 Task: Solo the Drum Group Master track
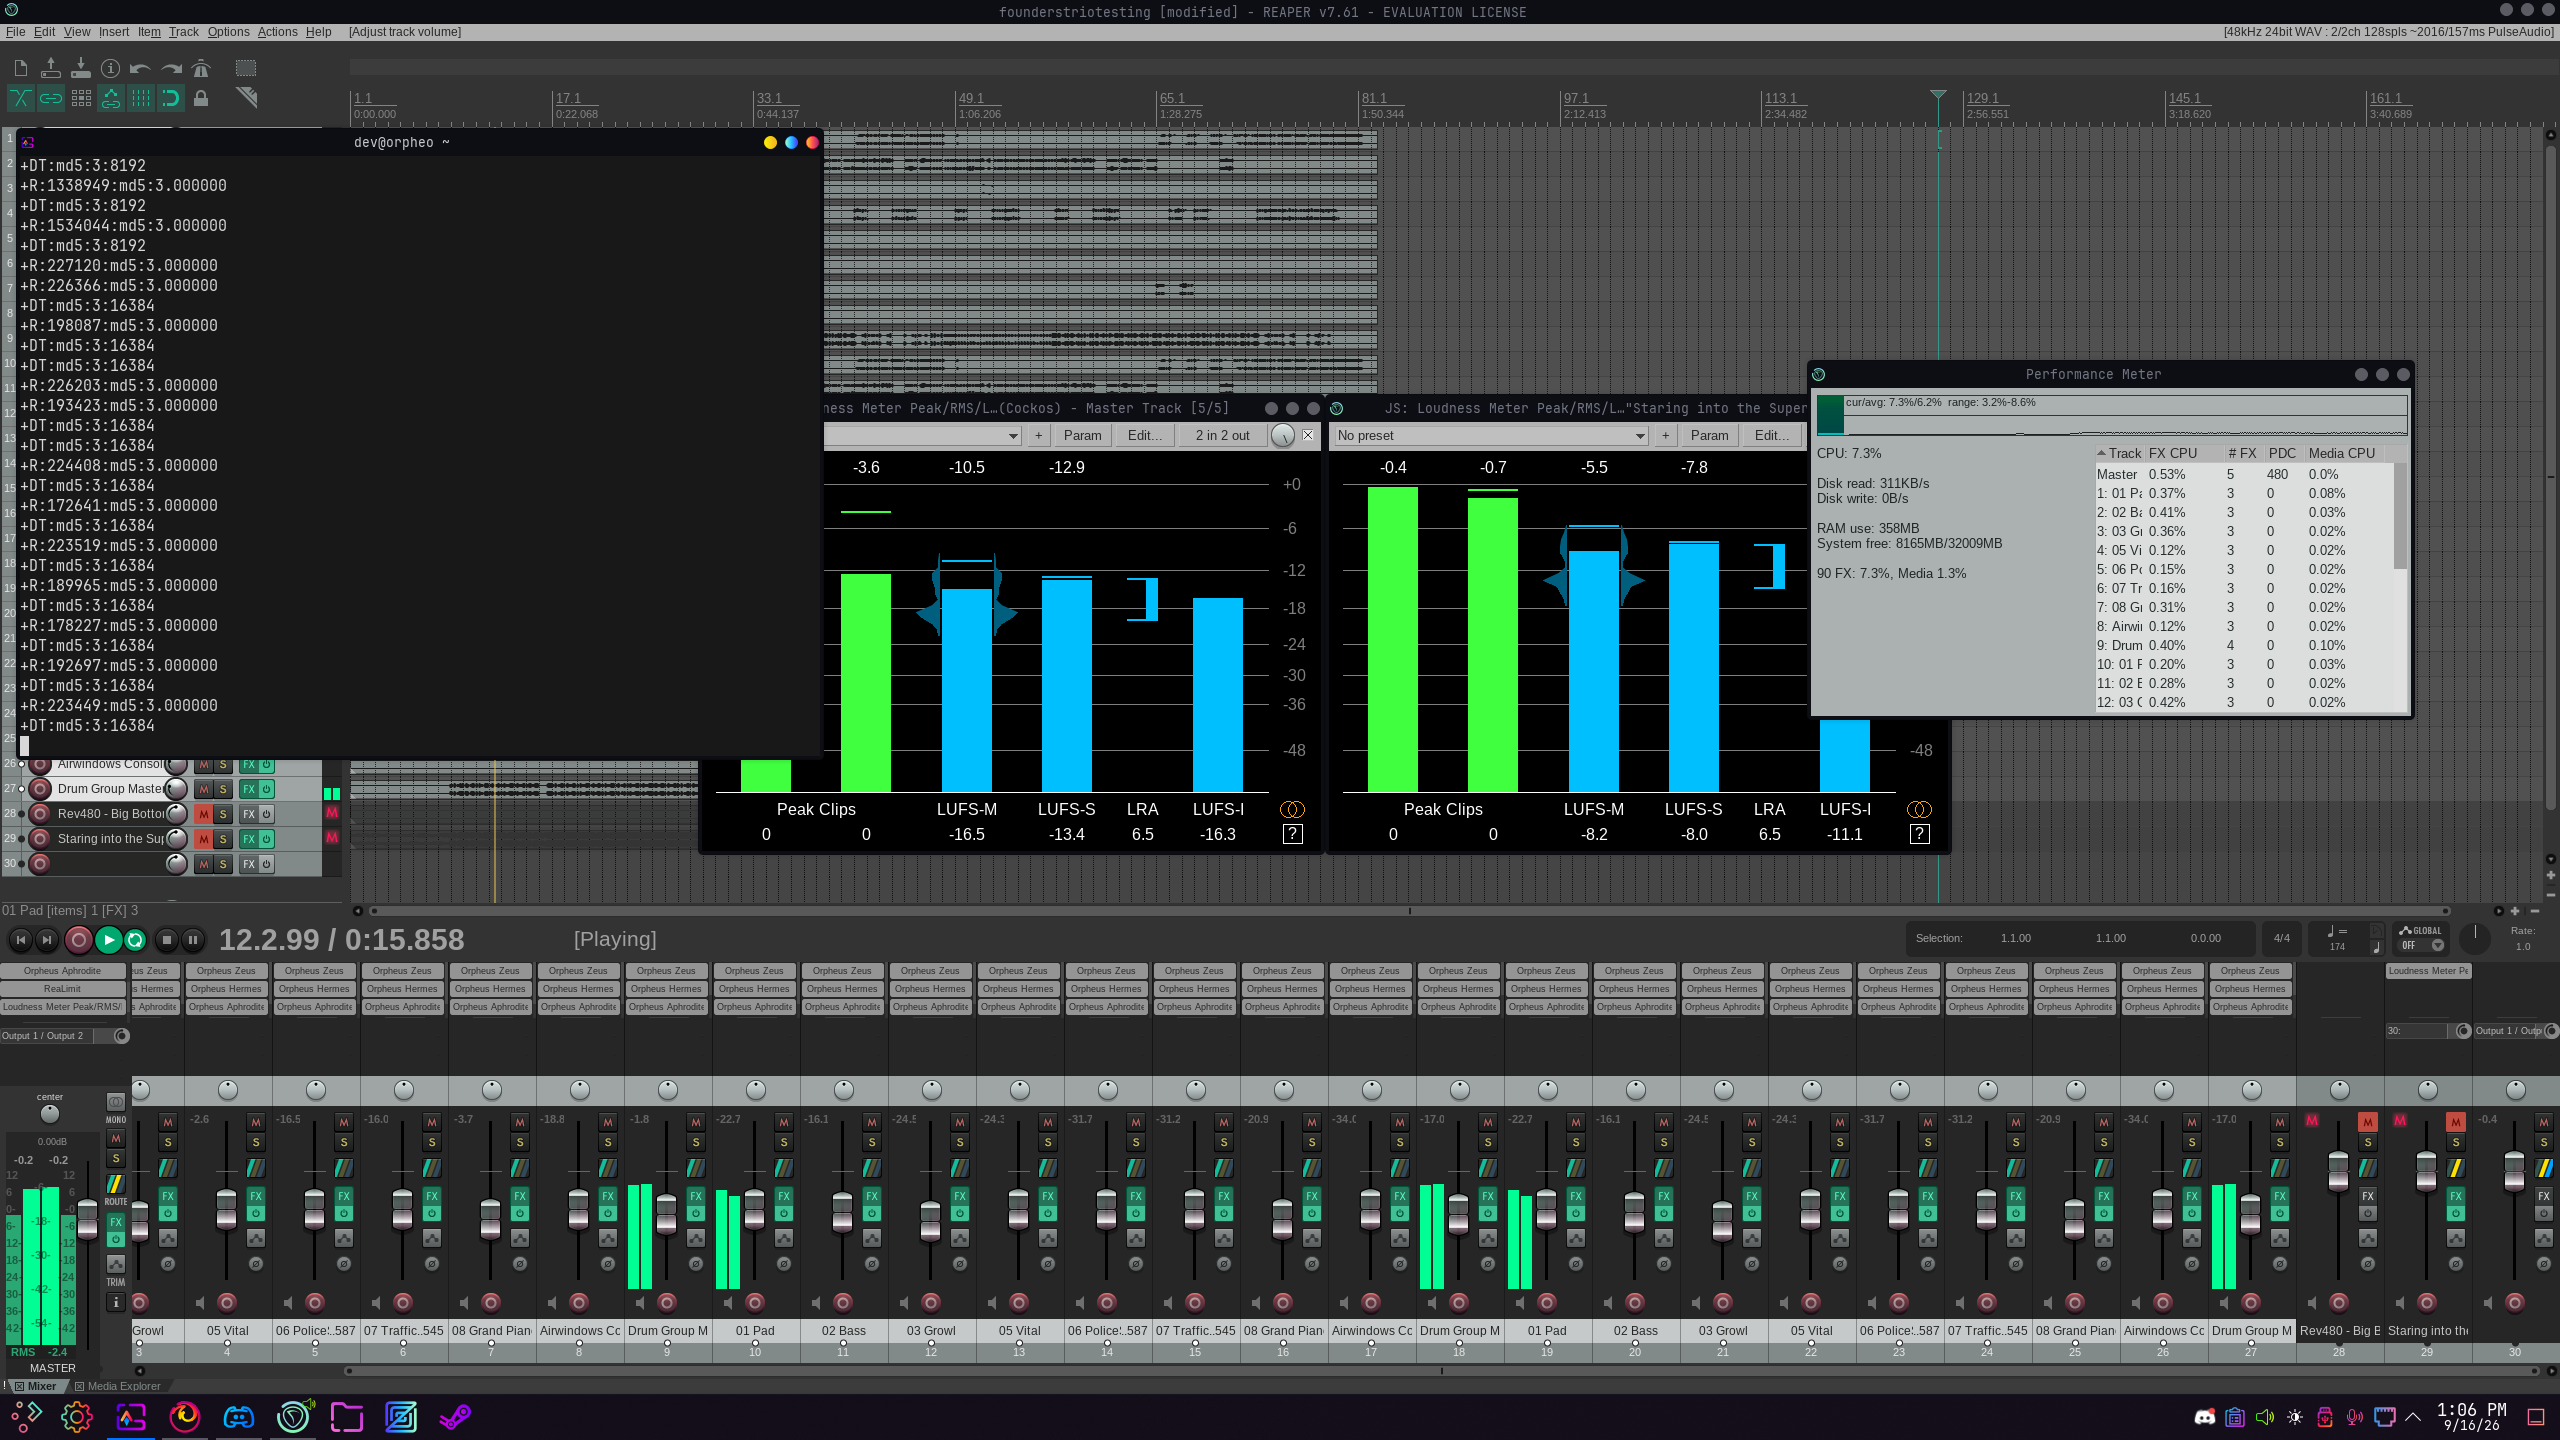coord(223,789)
